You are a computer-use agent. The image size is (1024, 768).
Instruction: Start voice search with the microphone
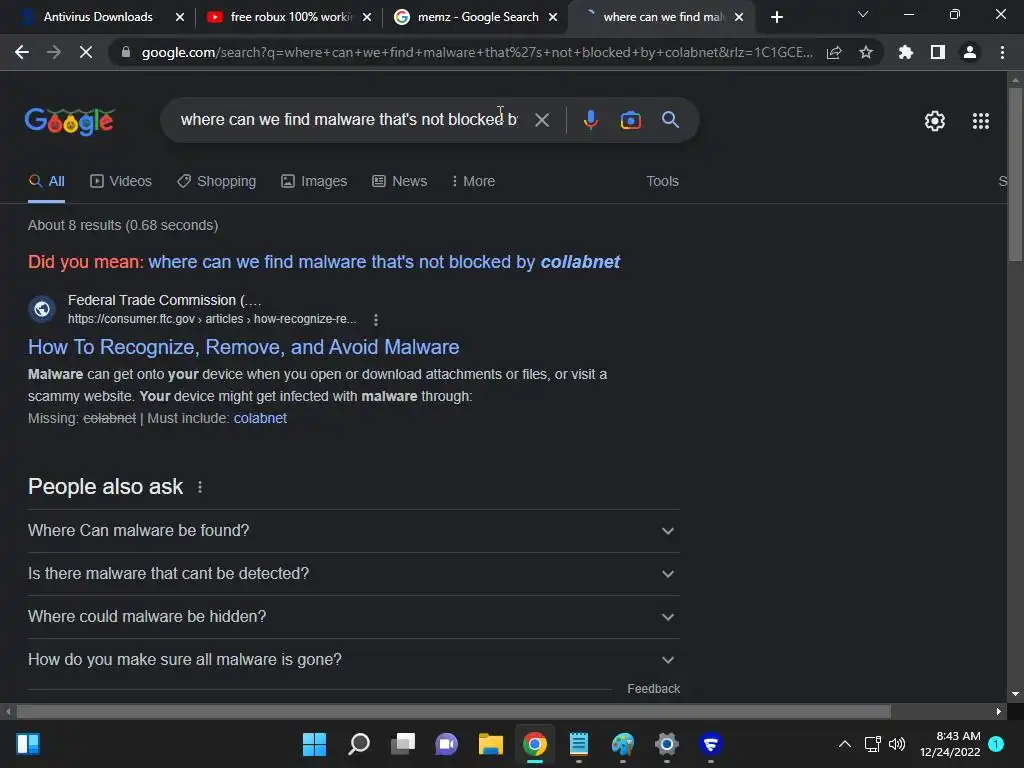[590, 120]
